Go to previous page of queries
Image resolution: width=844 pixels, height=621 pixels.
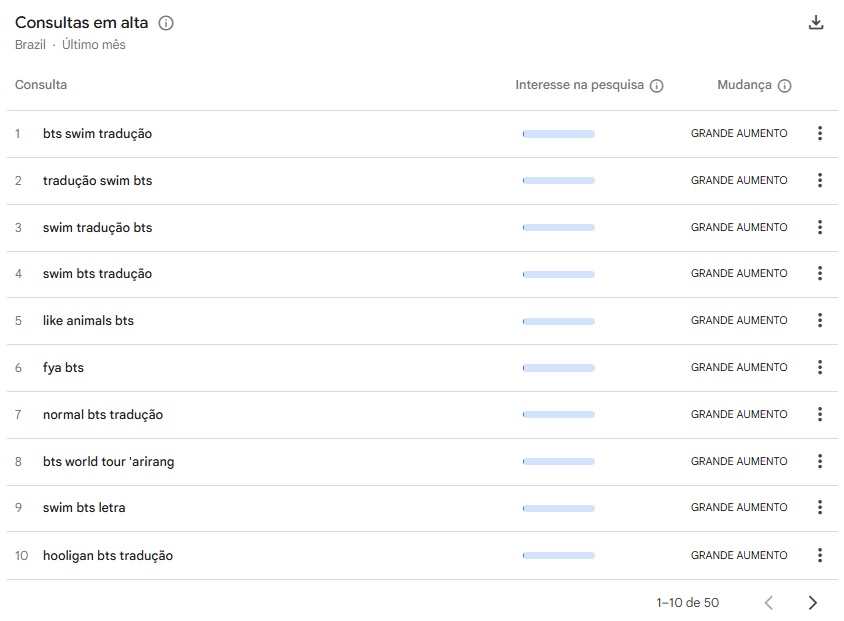tap(769, 603)
